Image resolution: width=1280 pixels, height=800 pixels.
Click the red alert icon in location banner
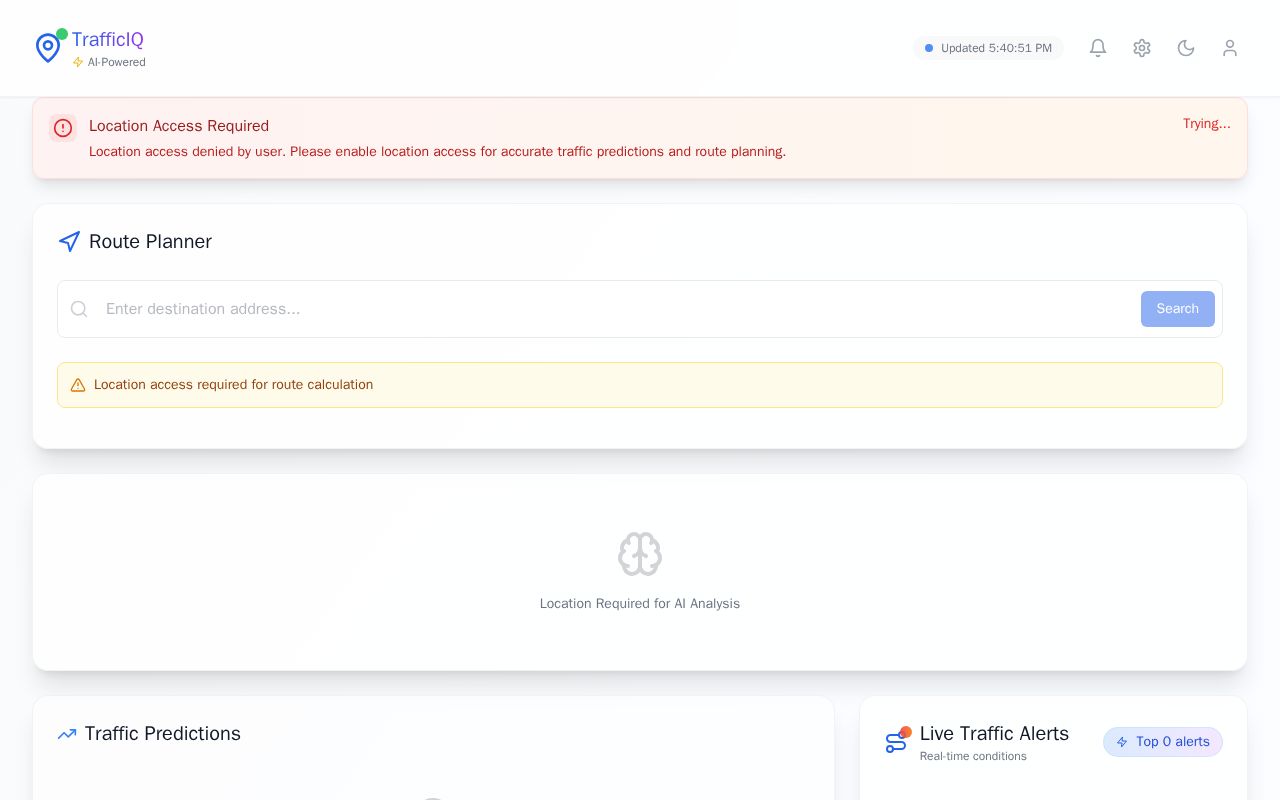pyautogui.click(x=63, y=128)
